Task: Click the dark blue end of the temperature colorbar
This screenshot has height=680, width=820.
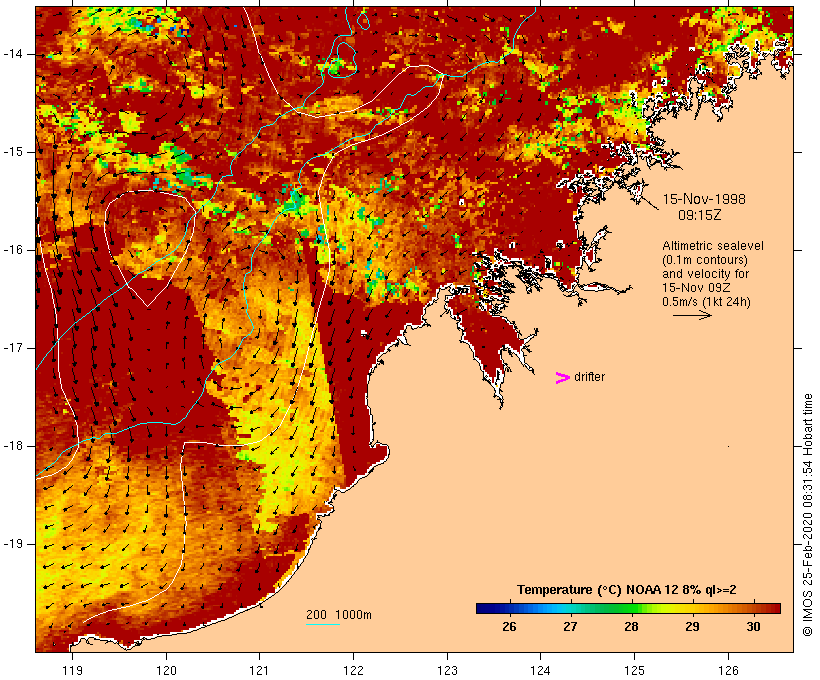Action: pyautogui.click(x=486, y=608)
